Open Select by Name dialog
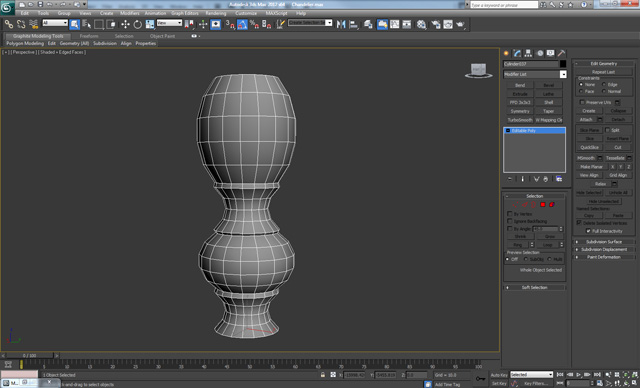The width and height of the screenshot is (640, 388). (x=87, y=24)
